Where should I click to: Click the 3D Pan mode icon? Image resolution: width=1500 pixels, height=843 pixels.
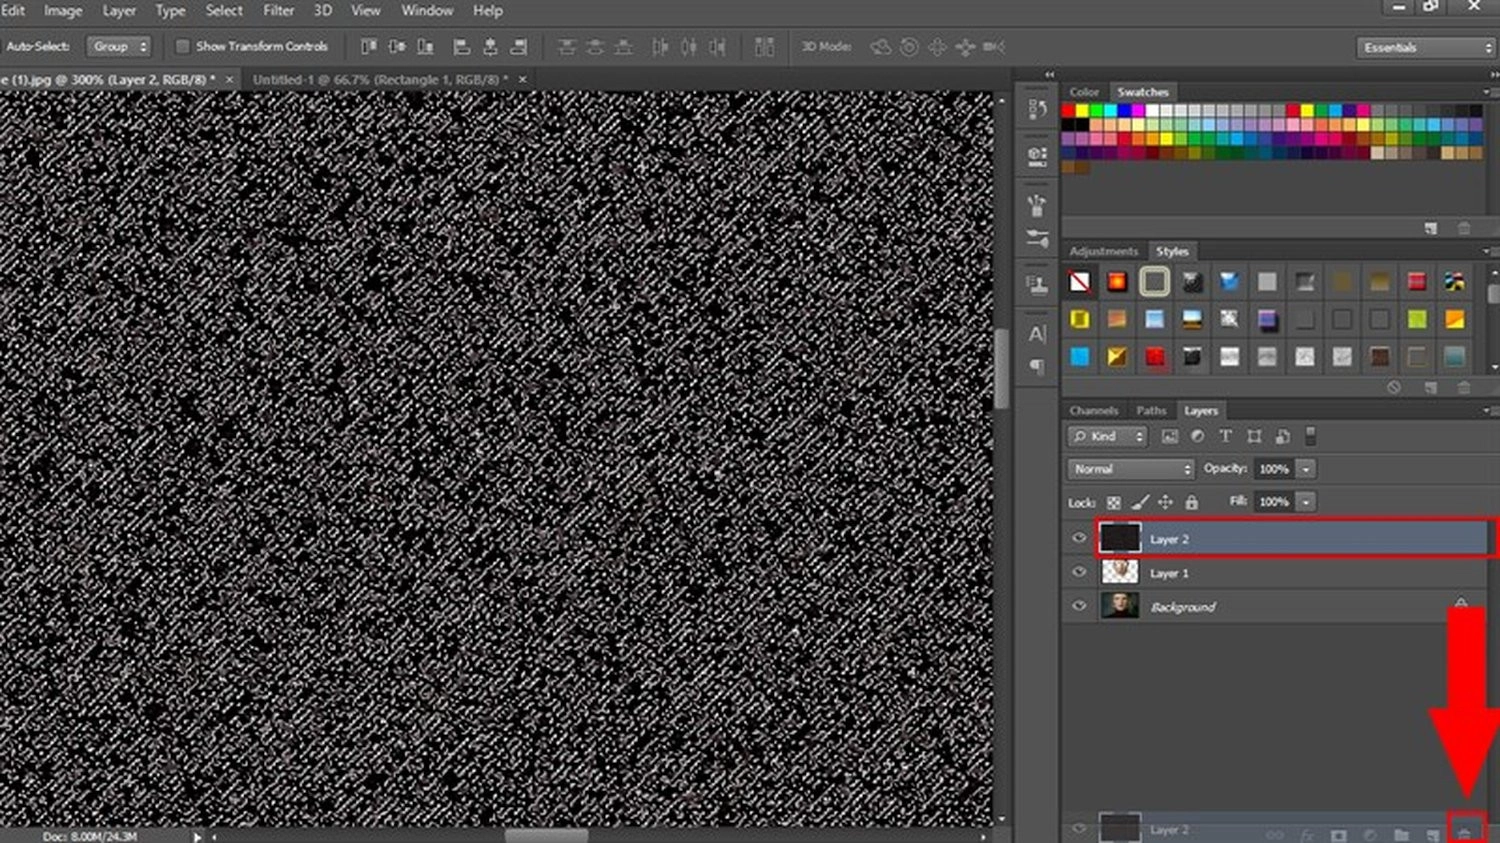tap(937, 46)
